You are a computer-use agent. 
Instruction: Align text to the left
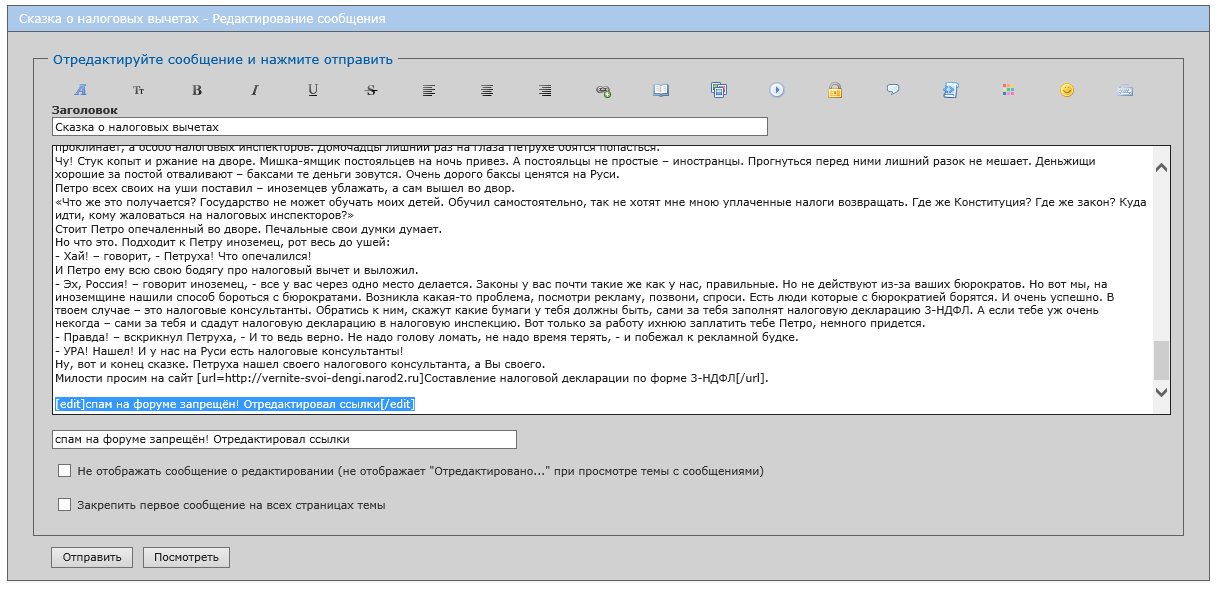(x=429, y=90)
